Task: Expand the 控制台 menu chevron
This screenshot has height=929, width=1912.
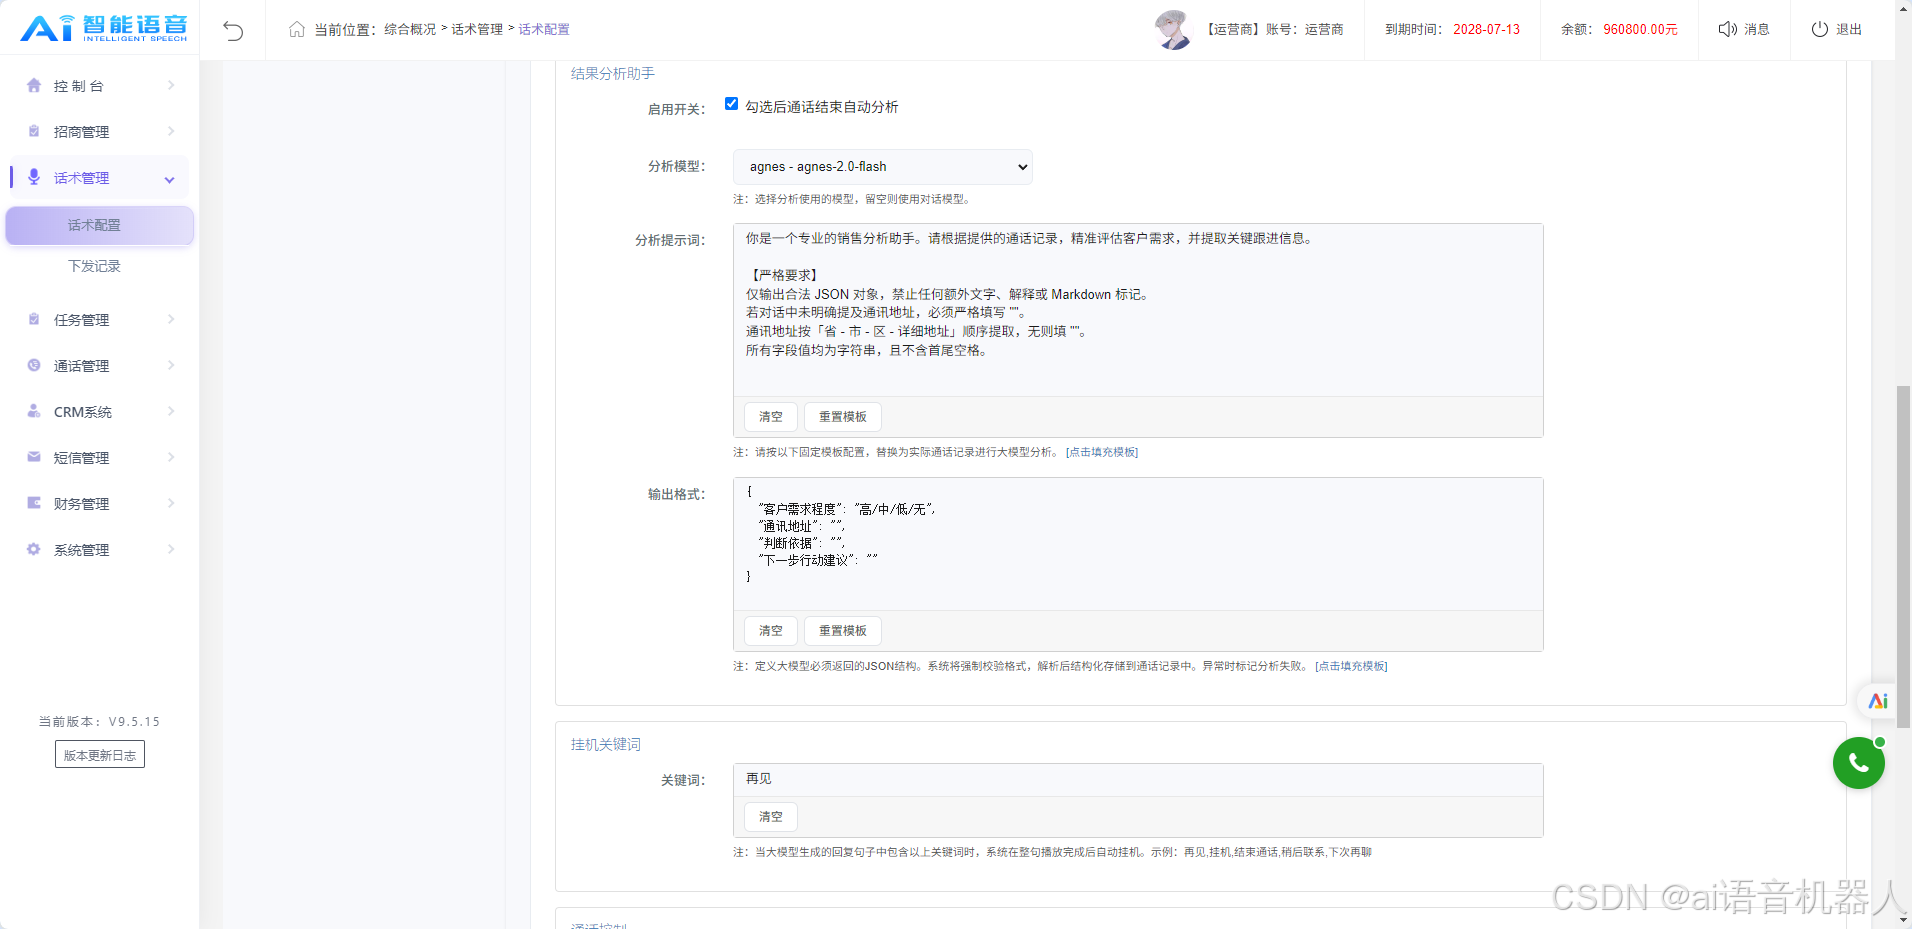Action: click(171, 85)
